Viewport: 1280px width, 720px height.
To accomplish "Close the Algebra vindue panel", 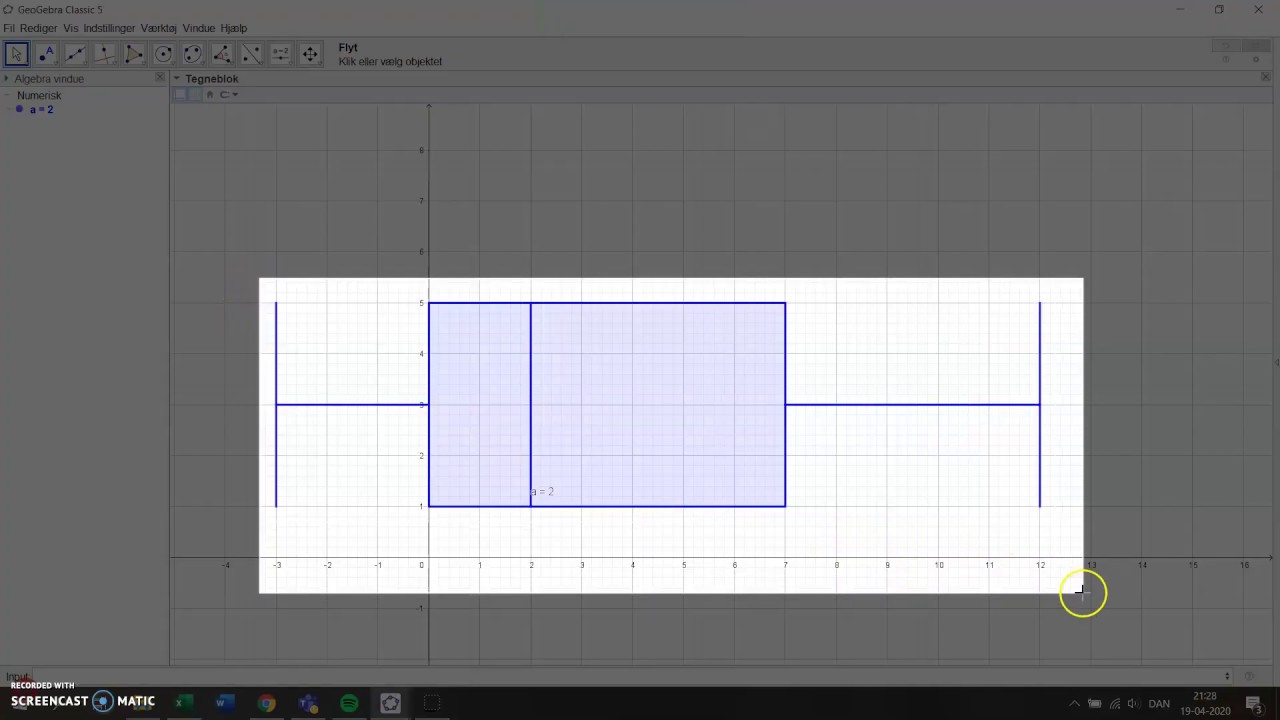I will pos(159,77).
